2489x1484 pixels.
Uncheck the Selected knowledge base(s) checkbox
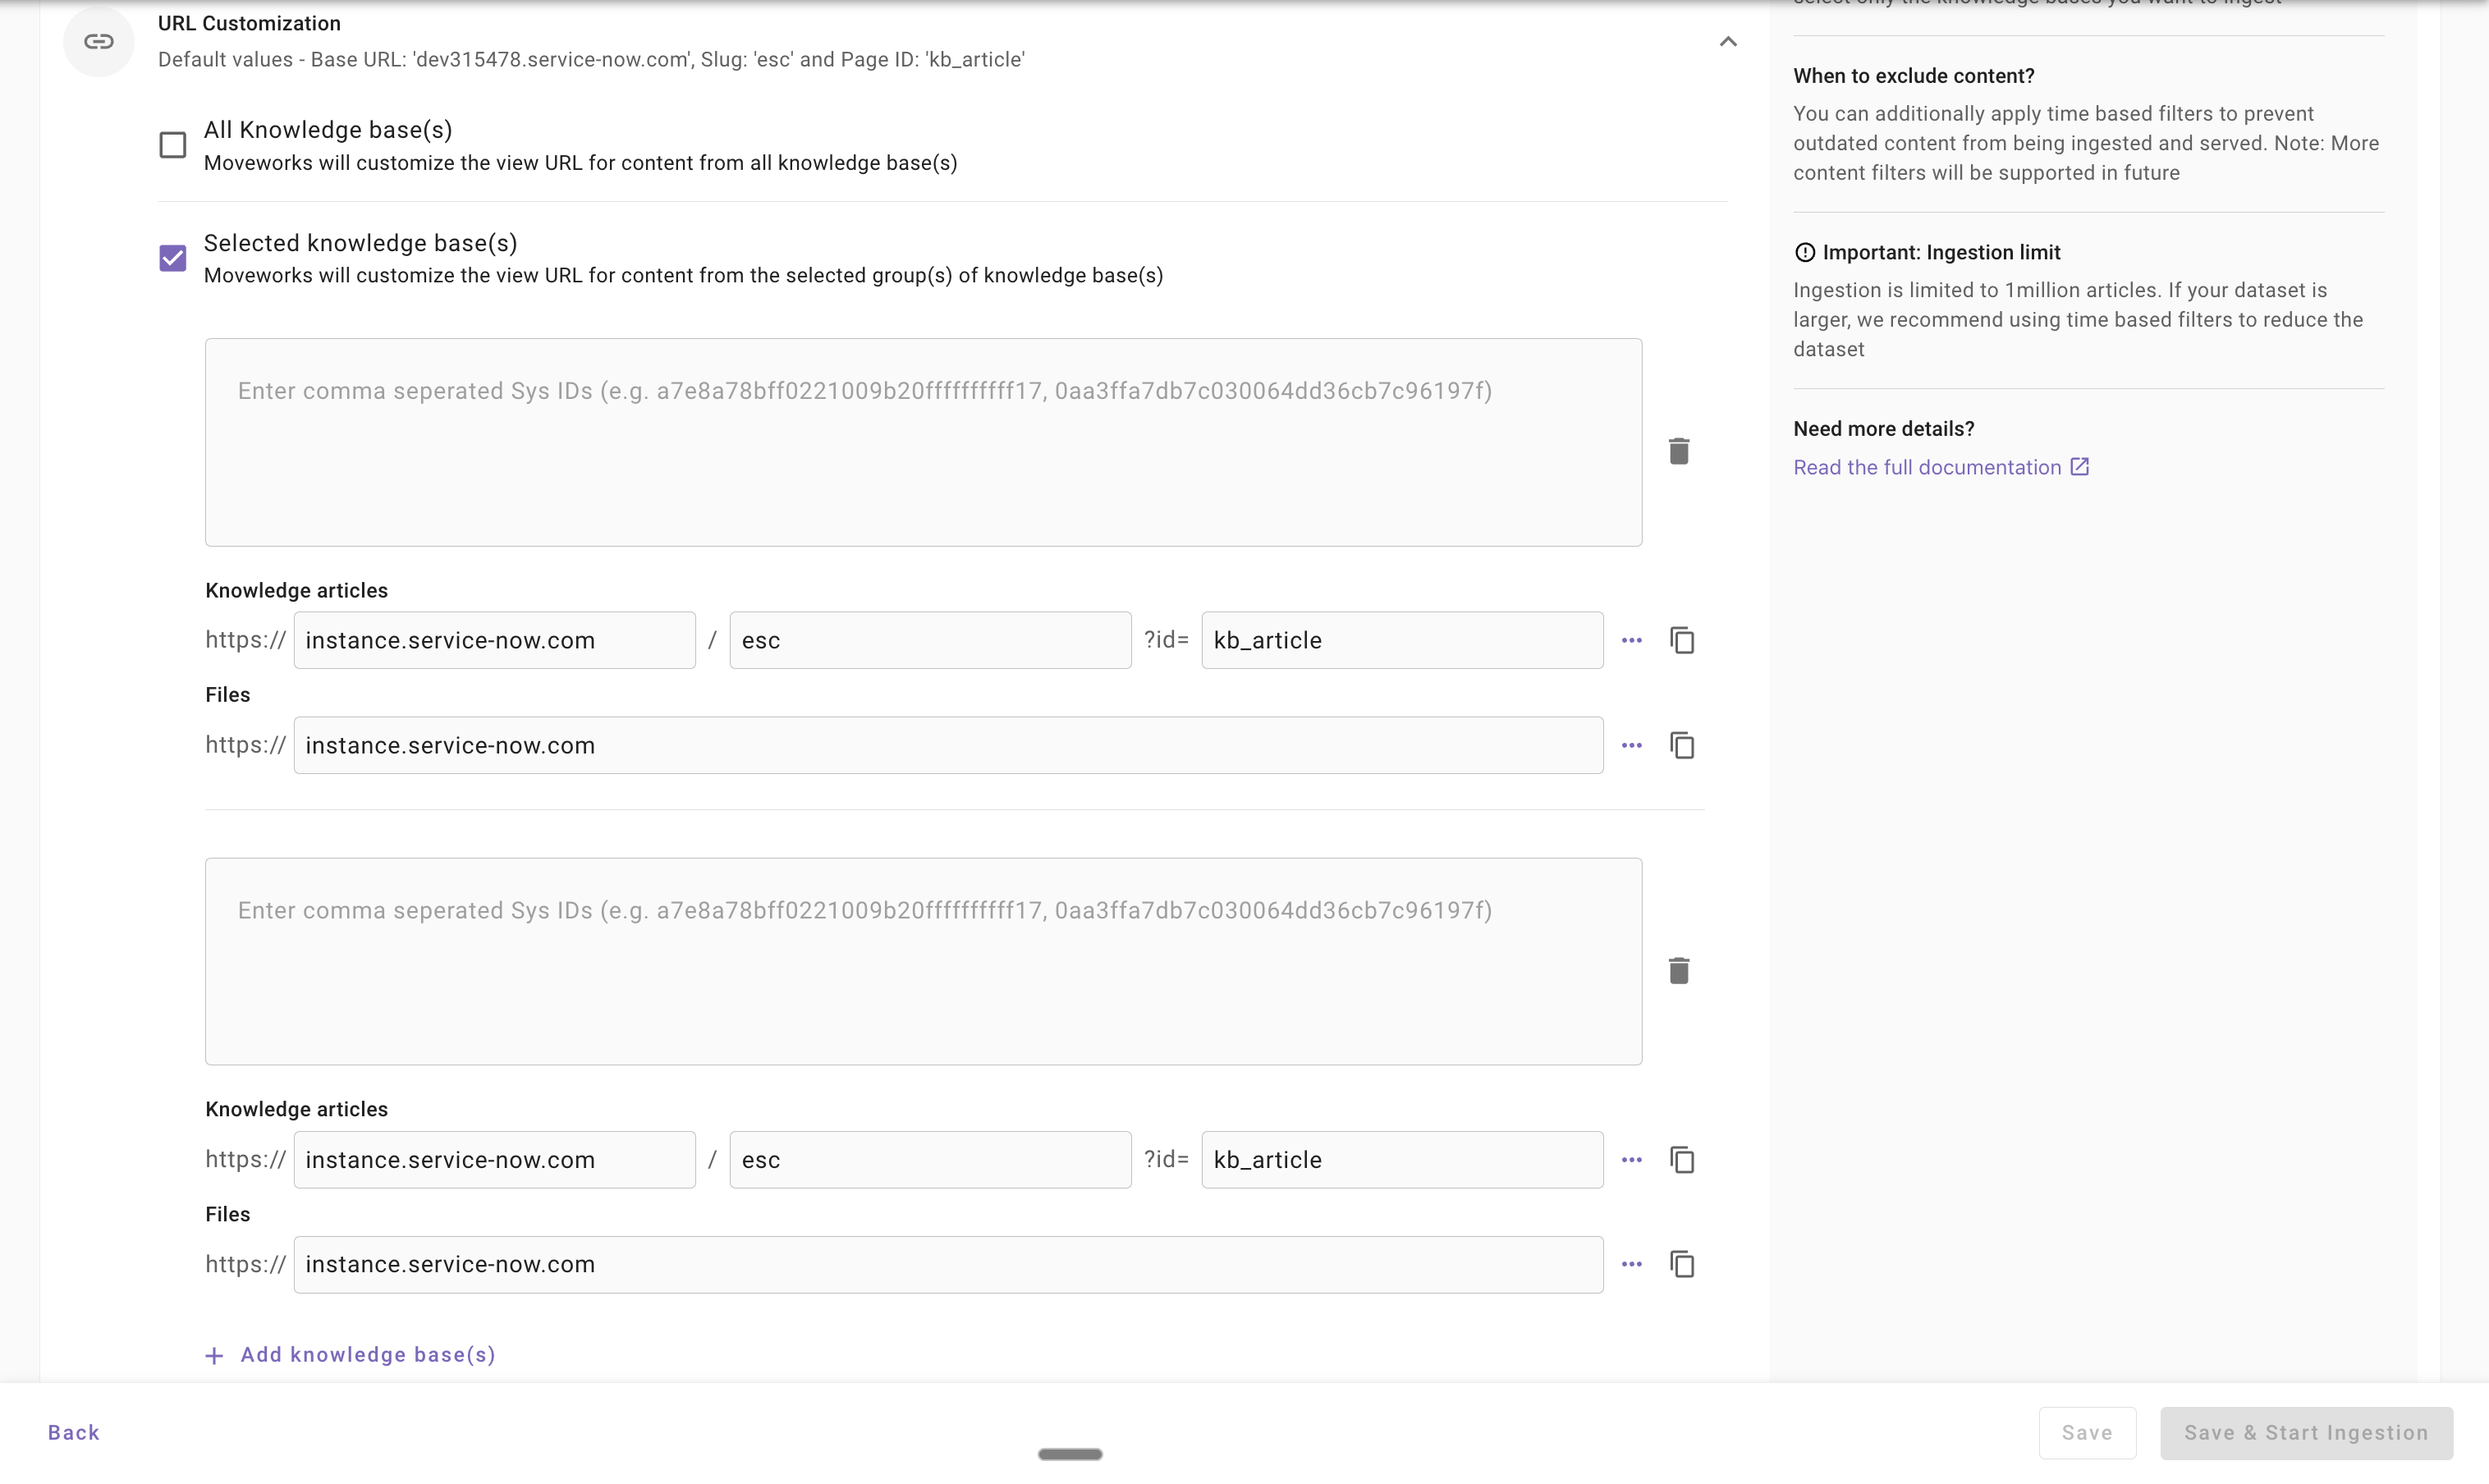click(173, 258)
